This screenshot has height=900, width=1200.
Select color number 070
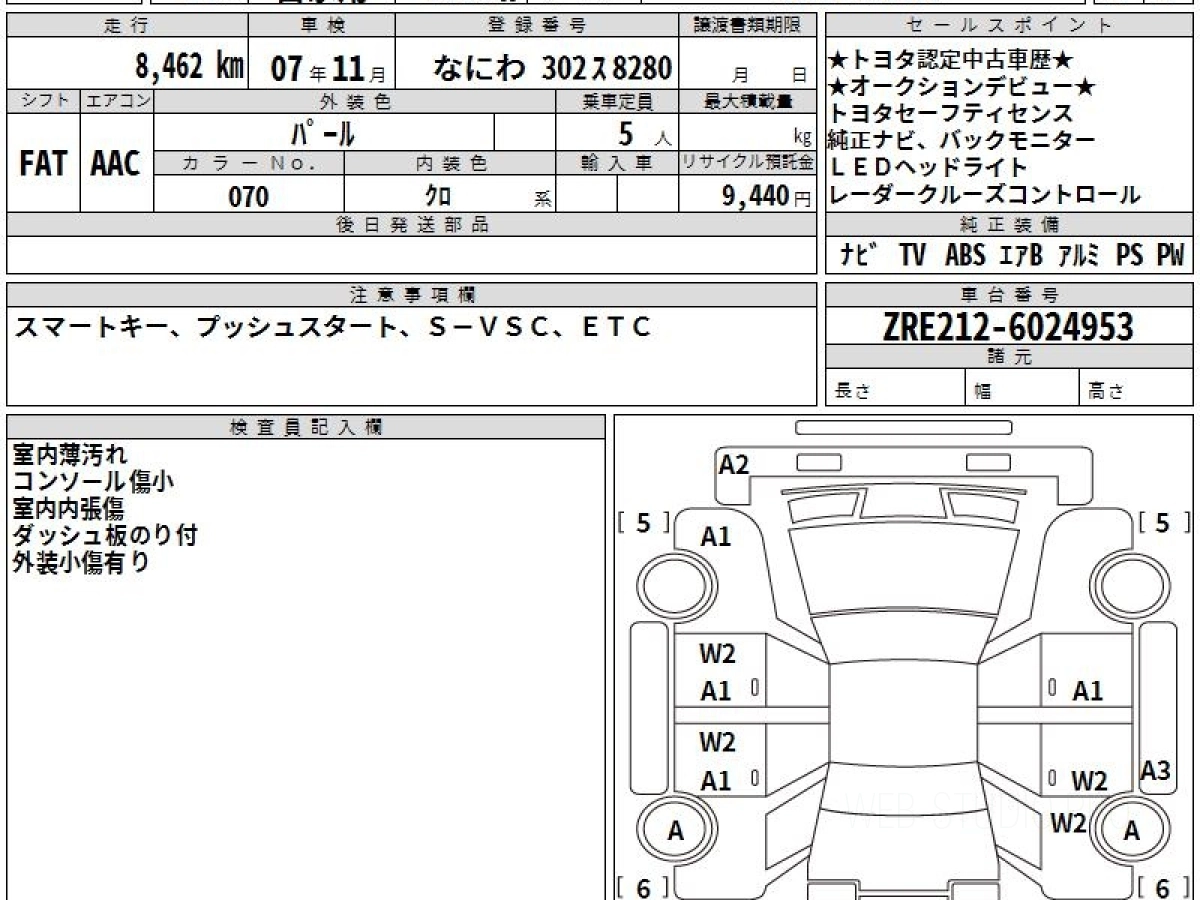tap(249, 196)
